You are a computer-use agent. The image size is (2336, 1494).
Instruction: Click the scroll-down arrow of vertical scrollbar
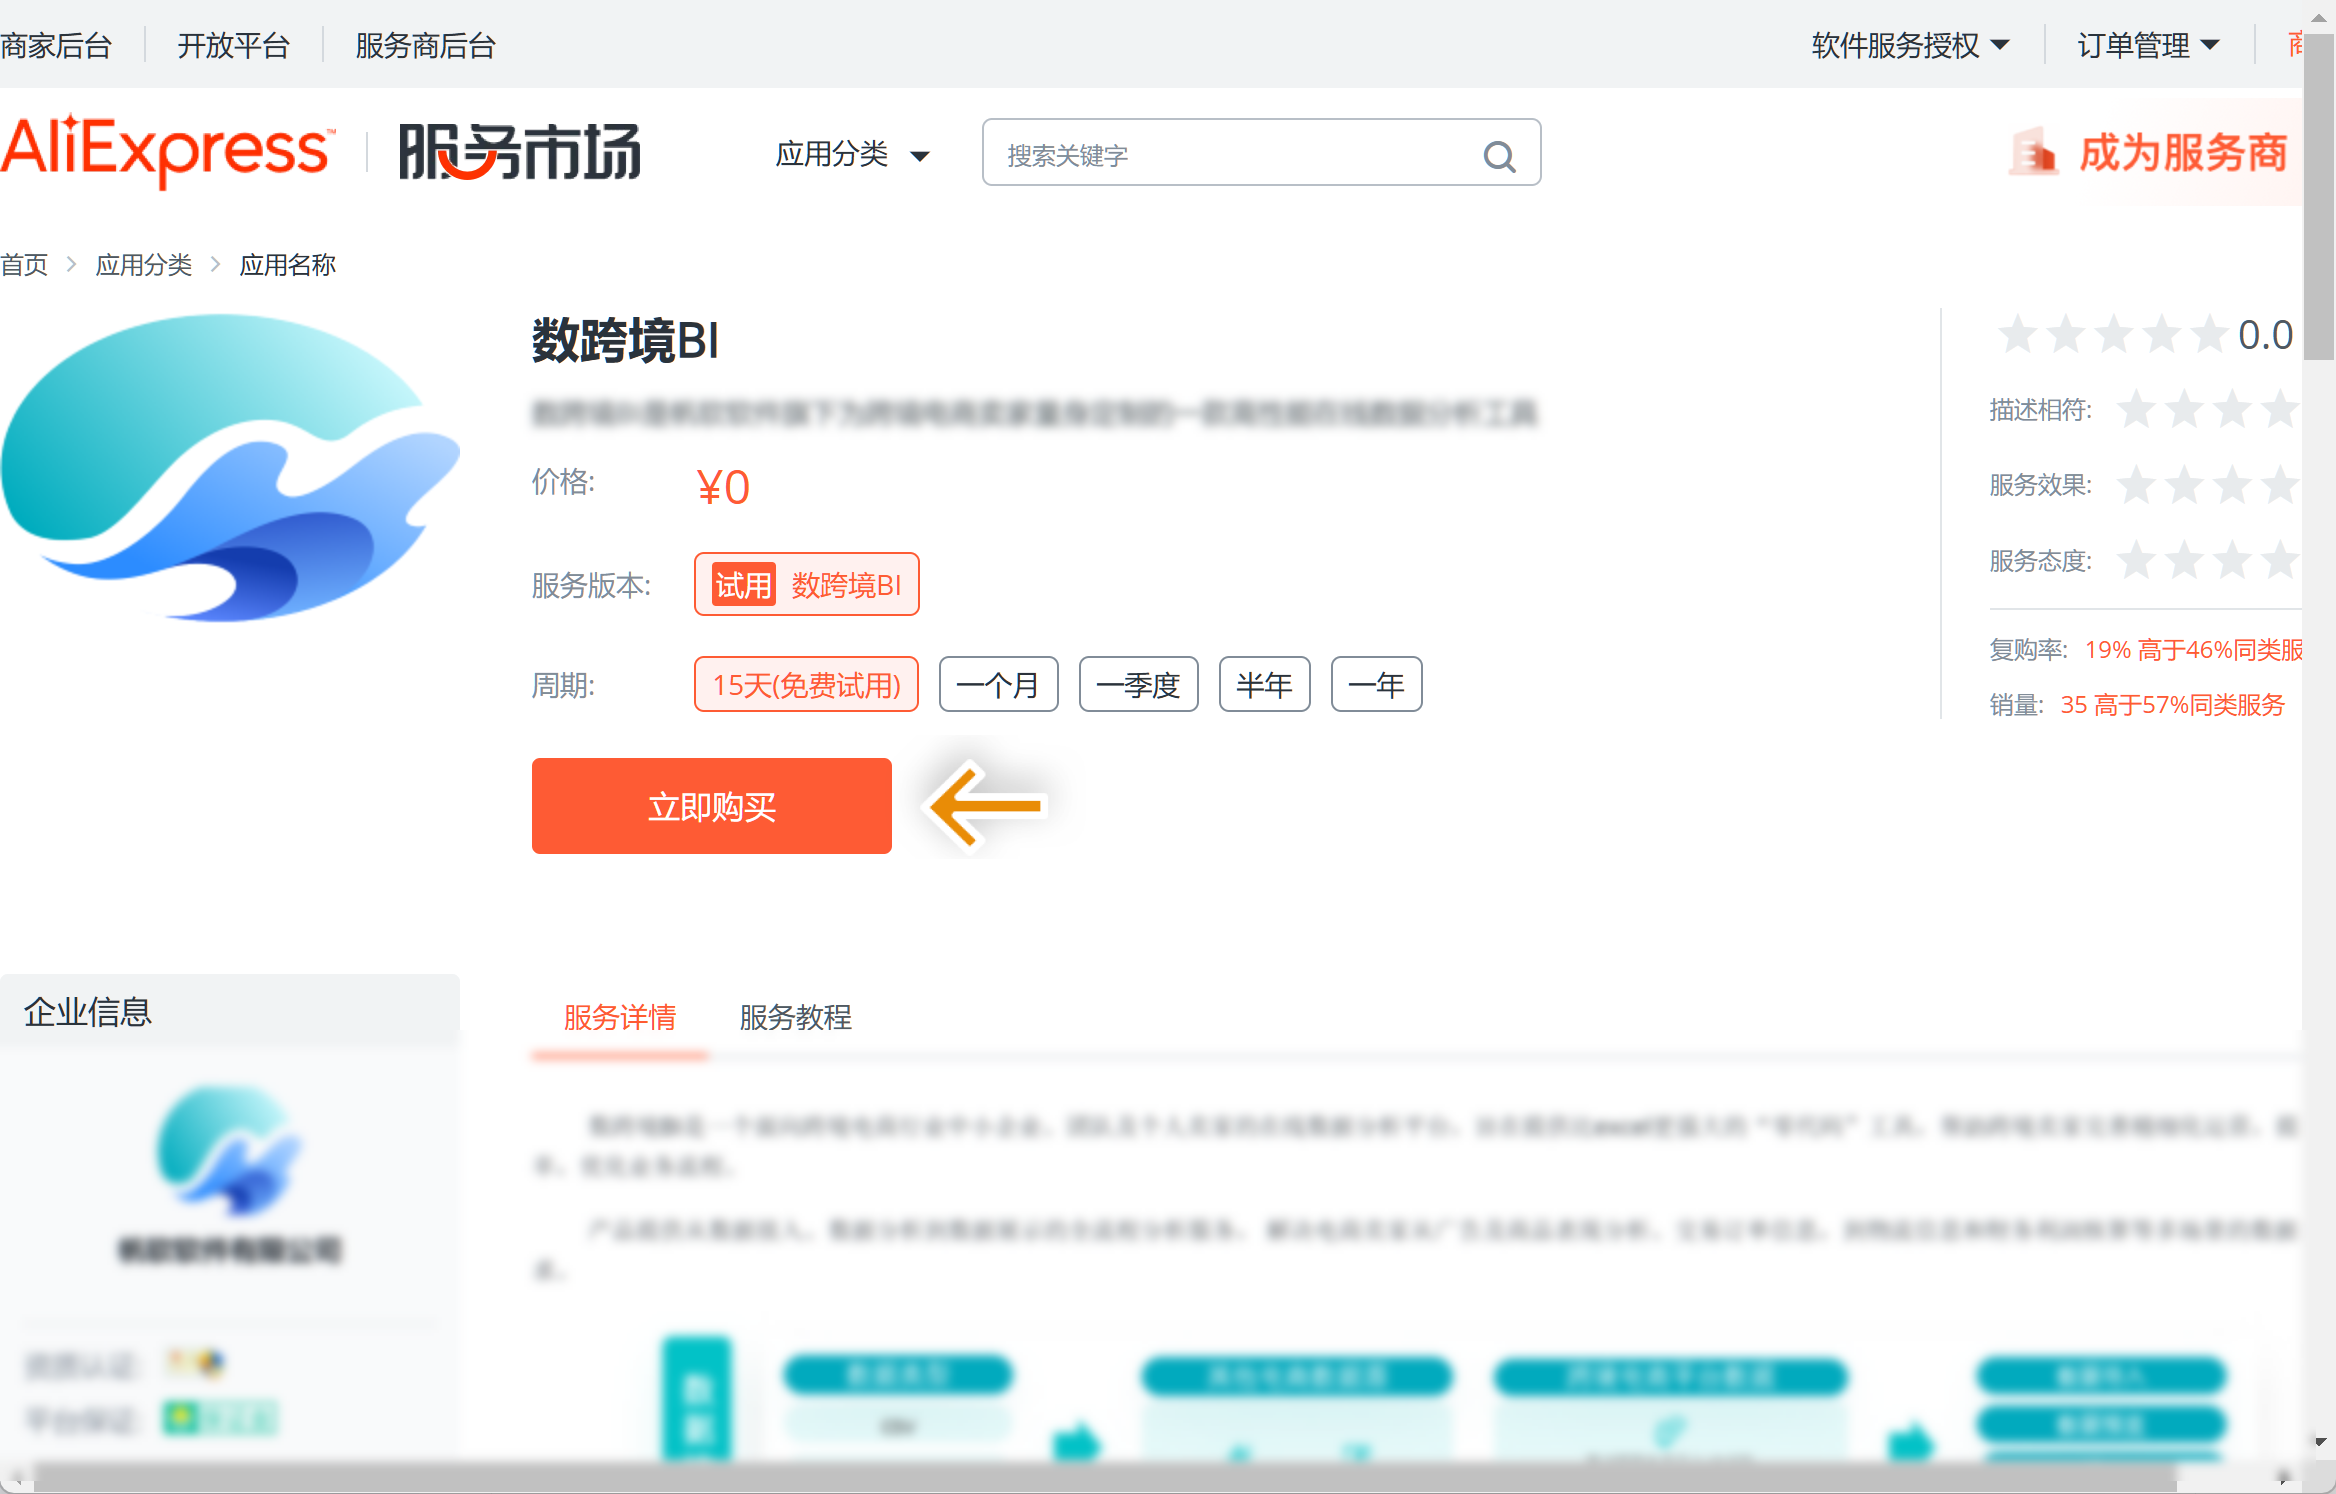tap(2320, 1442)
